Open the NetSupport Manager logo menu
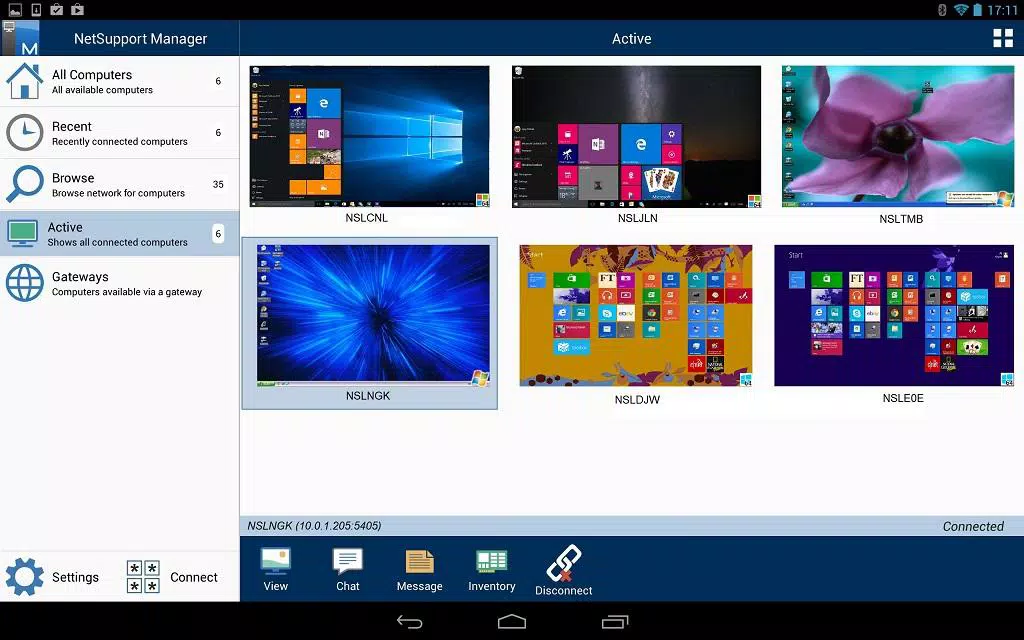 20,38
